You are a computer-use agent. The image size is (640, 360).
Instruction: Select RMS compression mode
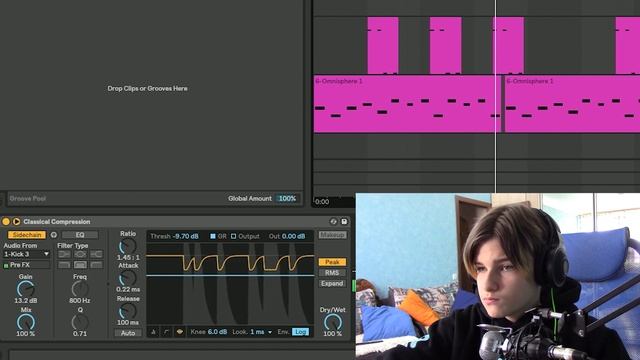(332, 273)
